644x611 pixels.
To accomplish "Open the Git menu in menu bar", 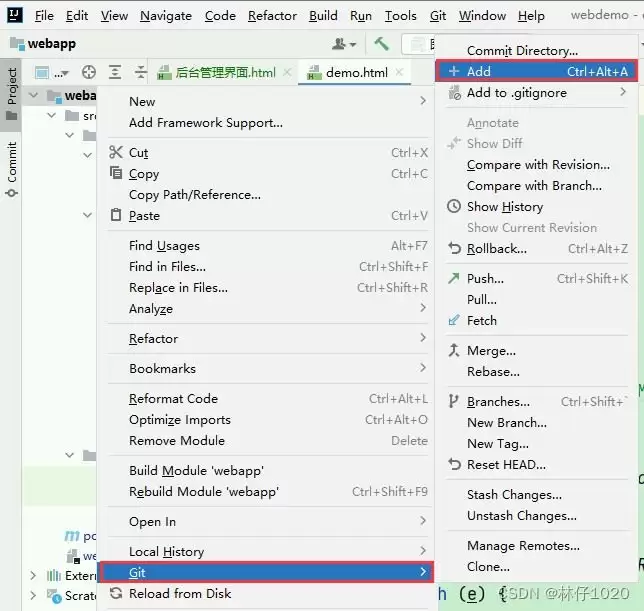I will [438, 16].
